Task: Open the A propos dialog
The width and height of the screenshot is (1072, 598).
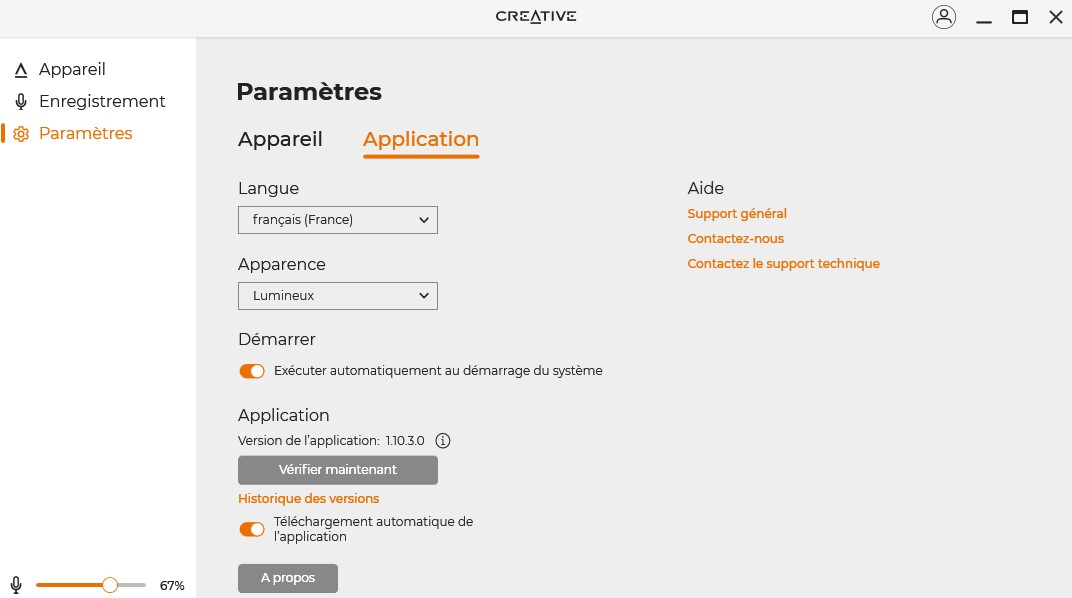Action: (287, 578)
